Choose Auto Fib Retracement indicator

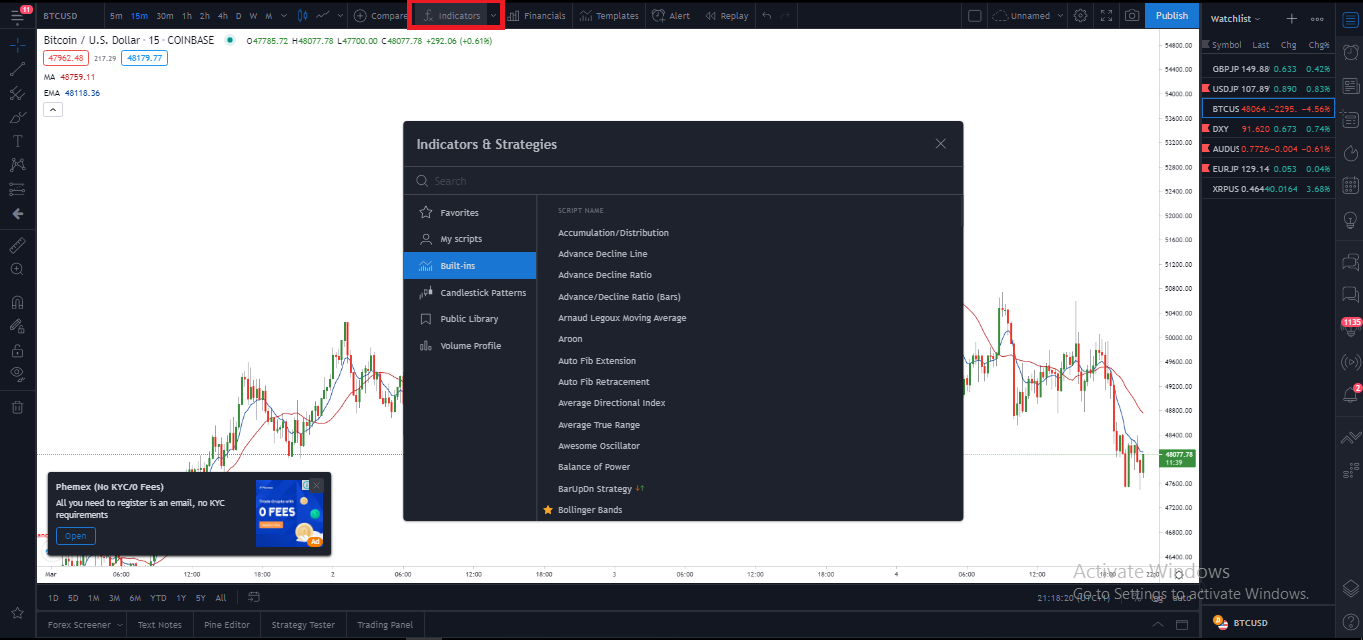(x=604, y=382)
